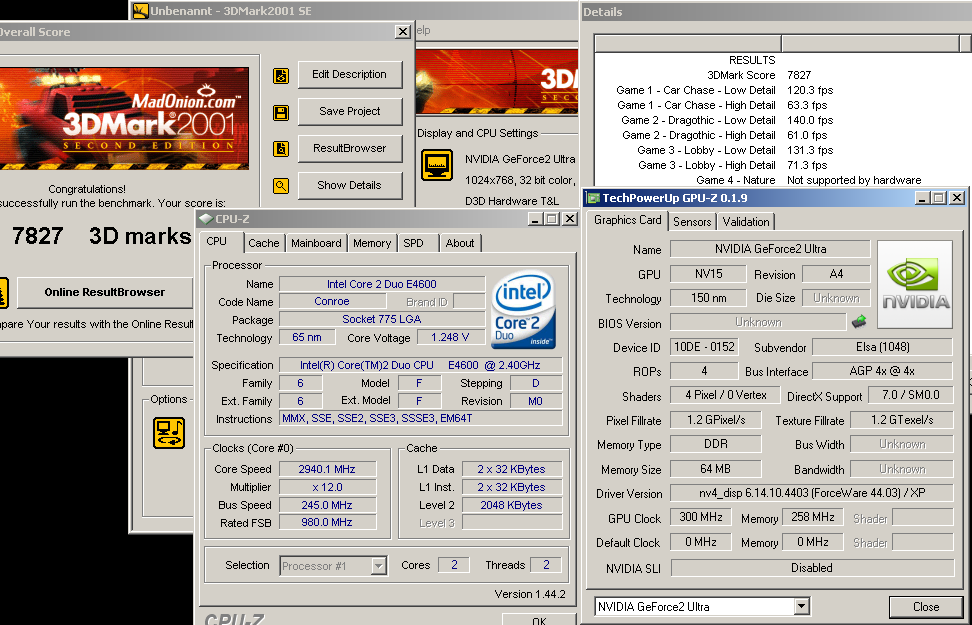972x625 pixels.
Task: Open the Memory tab in CPU-Z
Action: click(372, 243)
